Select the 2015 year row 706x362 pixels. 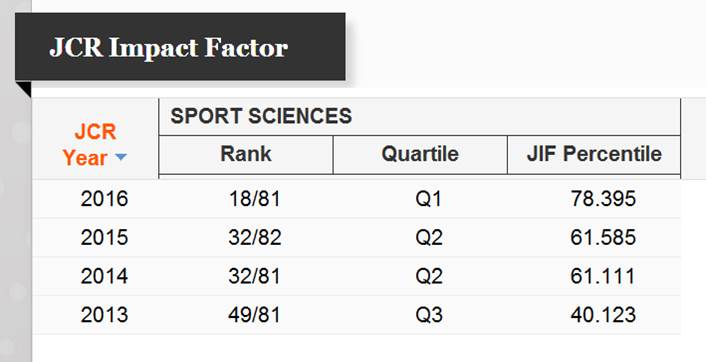[356, 237]
